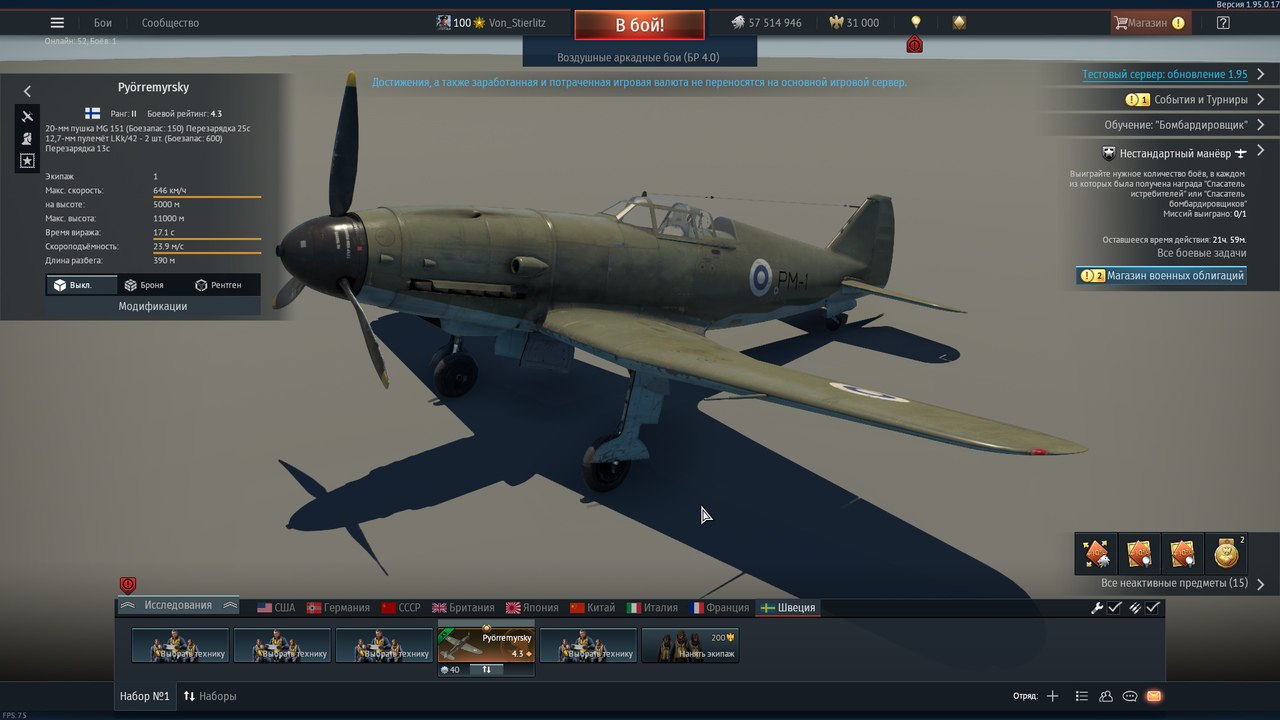Screen dimensions: 1280x720
Task: Select the США nation tab
Action: (276, 608)
